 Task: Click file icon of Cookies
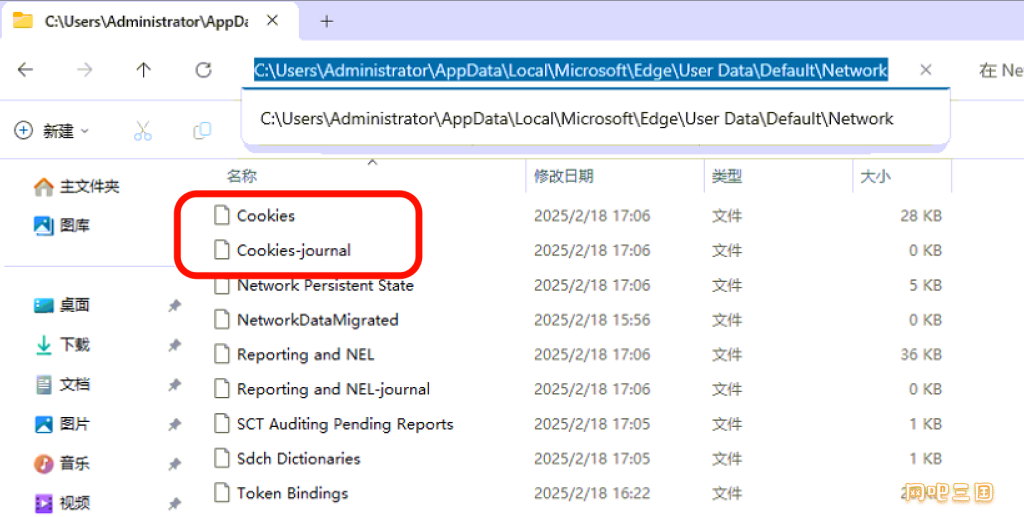click(x=222, y=215)
